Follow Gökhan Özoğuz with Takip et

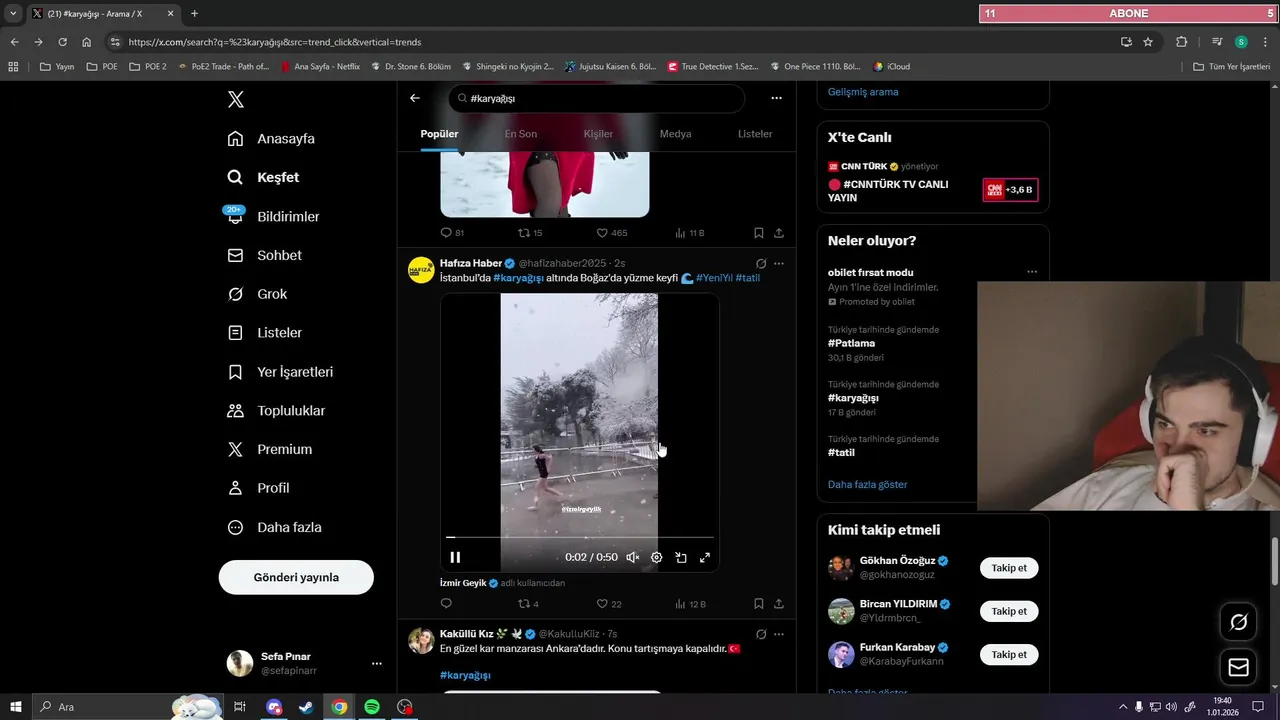tap(1009, 568)
